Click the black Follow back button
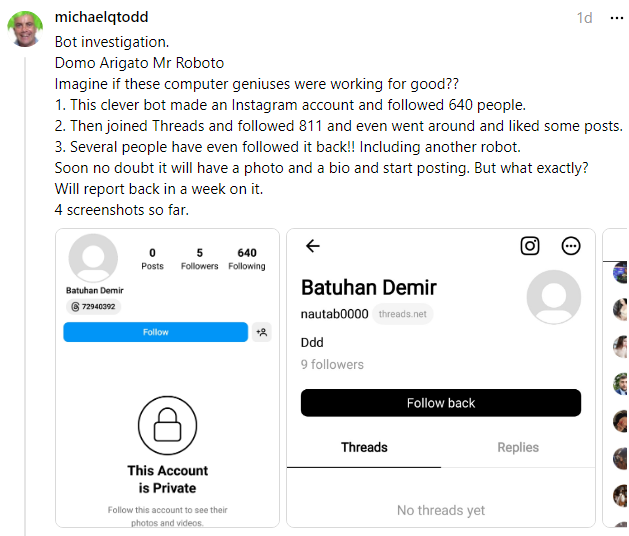The width and height of the screenshot is (629, 536). pos(441,403)
